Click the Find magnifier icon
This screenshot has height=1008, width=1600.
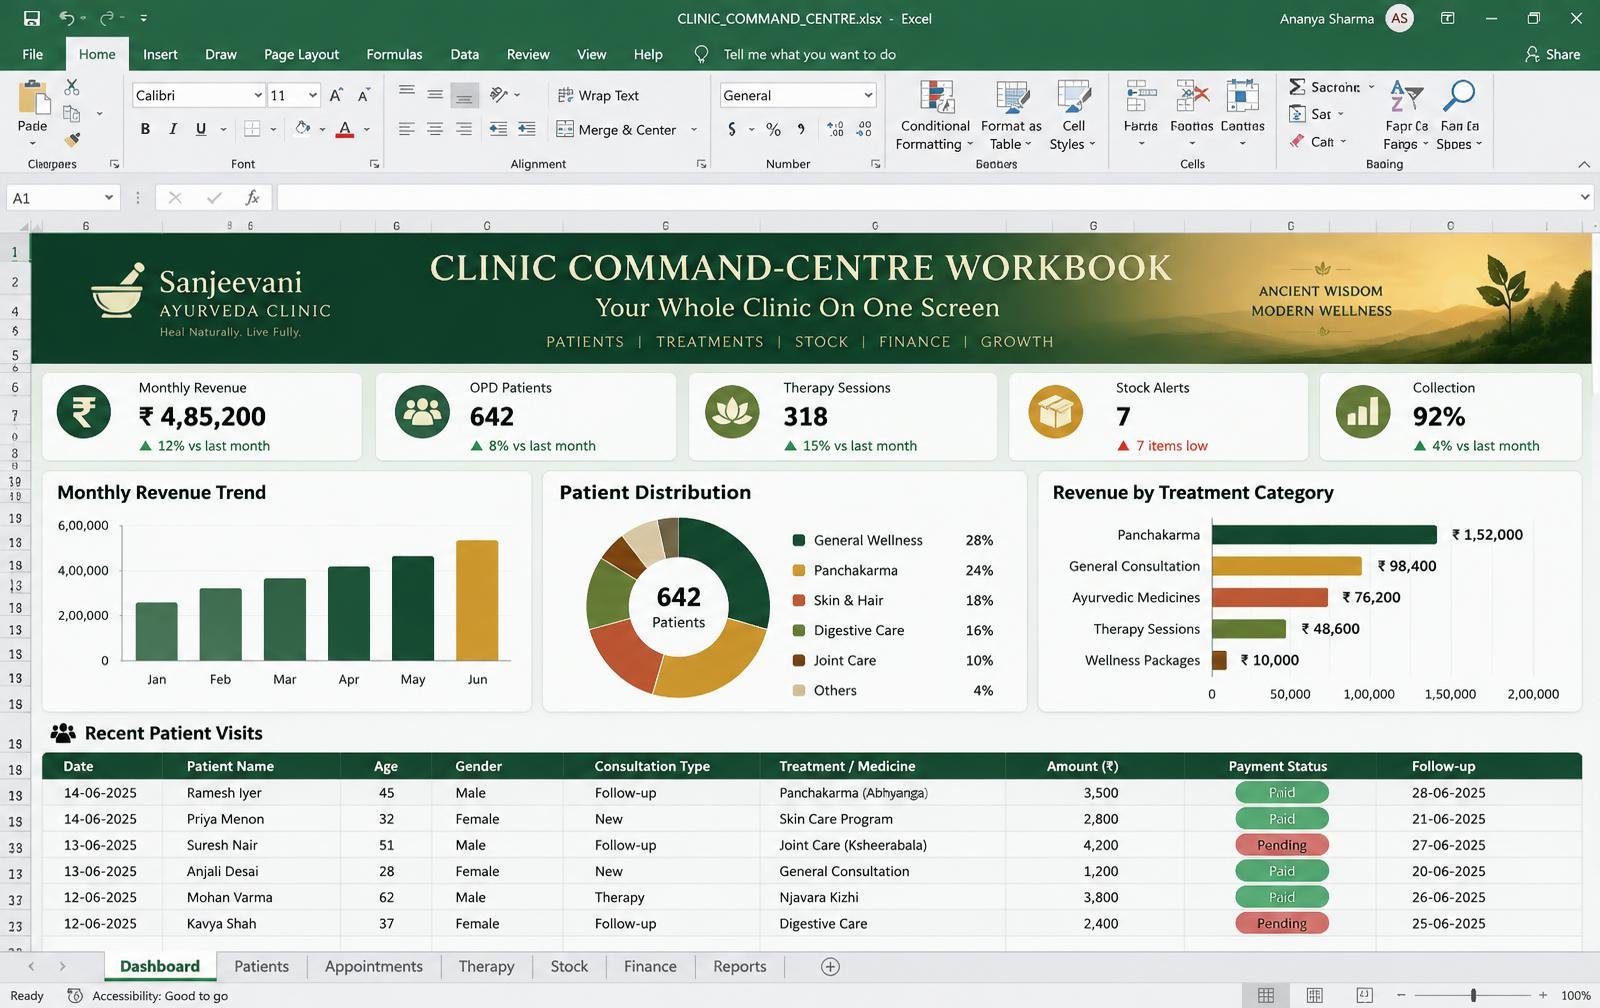point(1460,97)
